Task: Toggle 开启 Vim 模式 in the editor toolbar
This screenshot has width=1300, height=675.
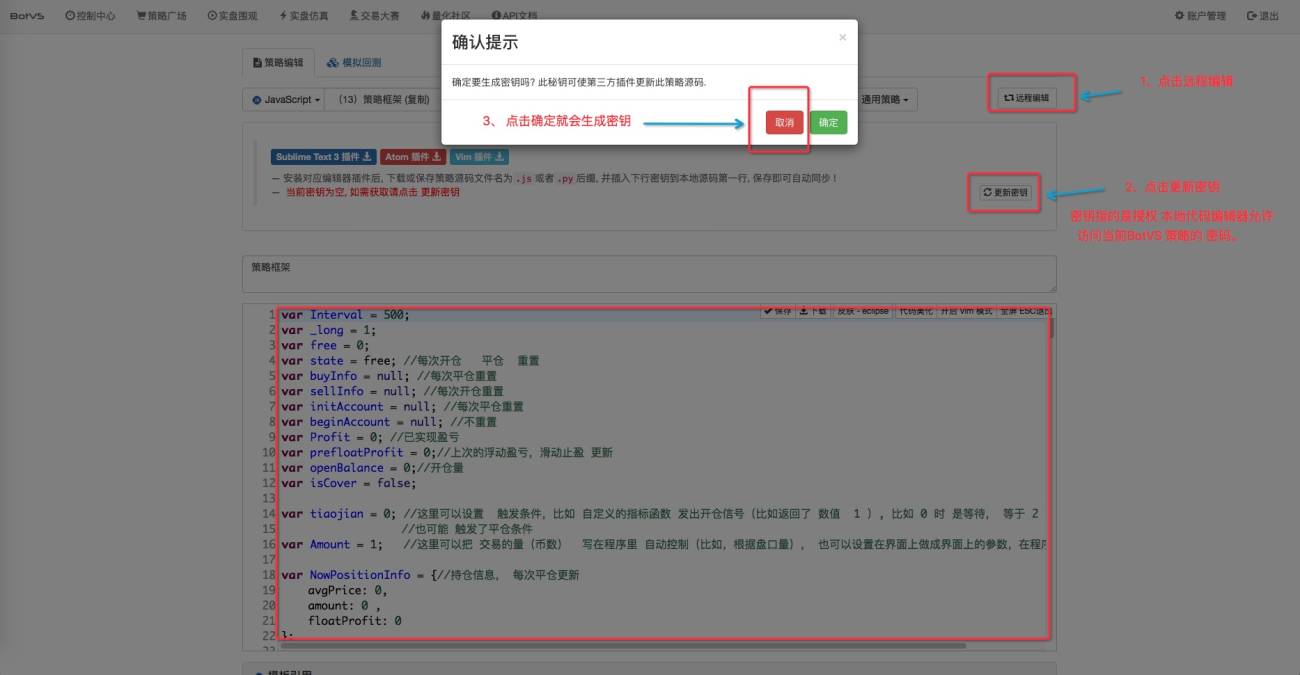Action: point(968,311)
